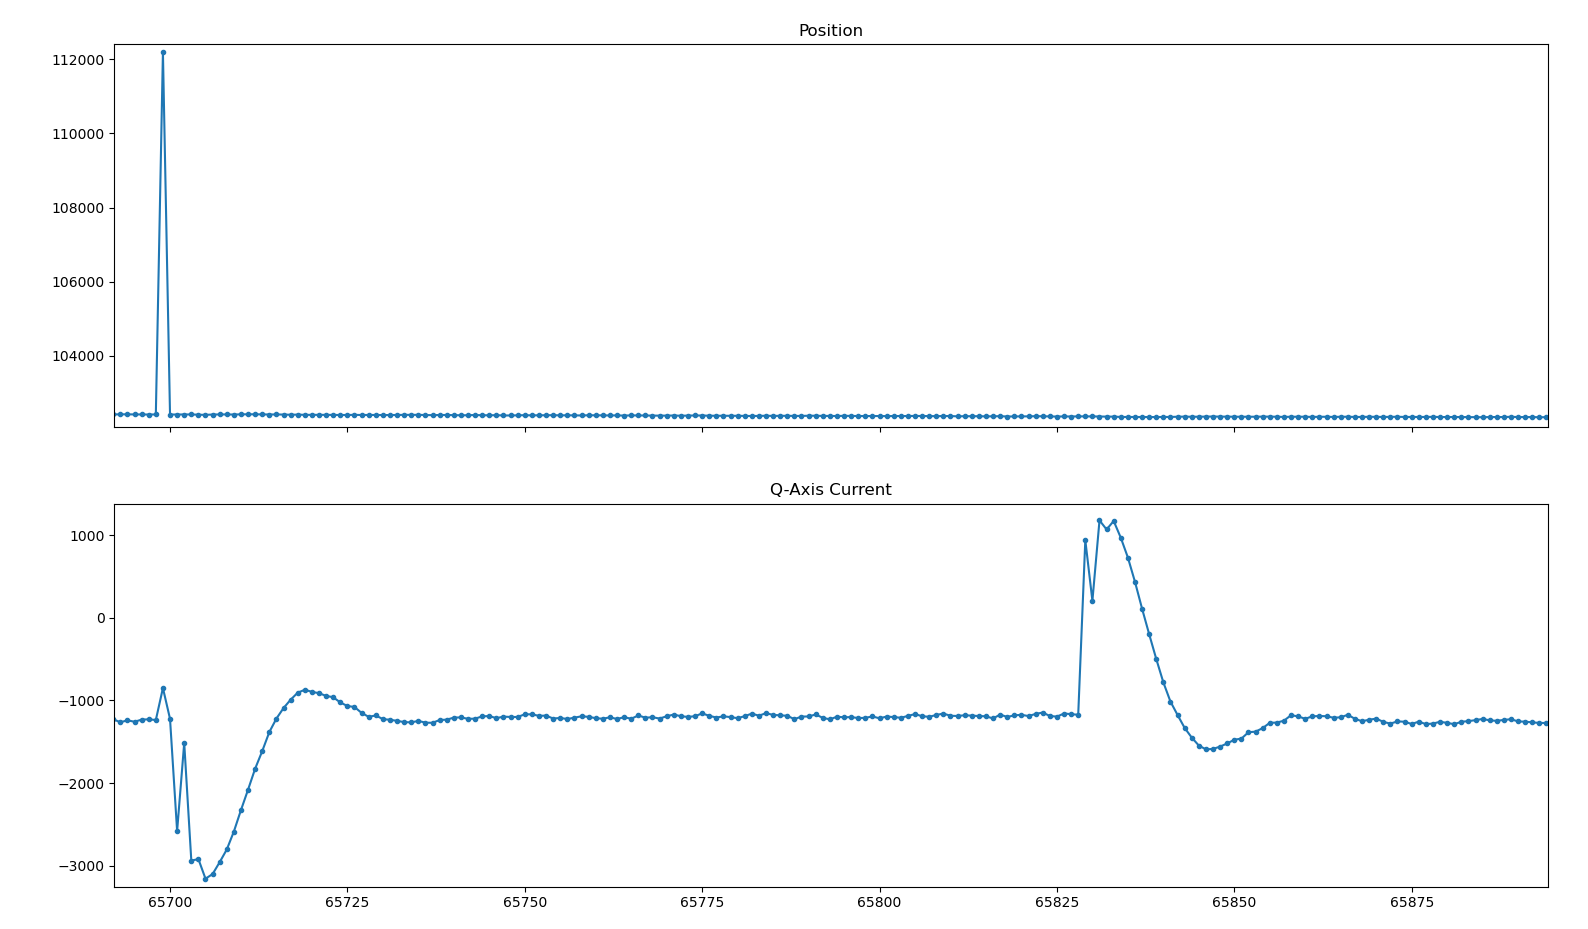Click the lowest Q-Axis Current data point
This screenshot has height=929, width=1588.
205,879
